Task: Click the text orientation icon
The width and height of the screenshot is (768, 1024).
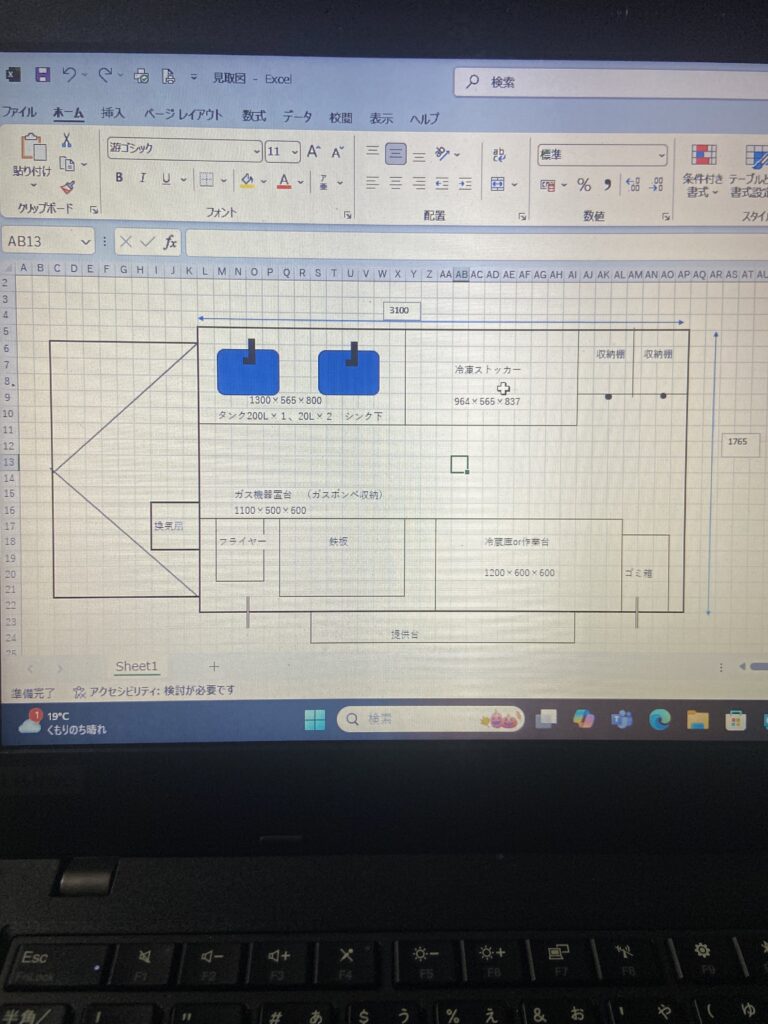Action: point(442,154)
